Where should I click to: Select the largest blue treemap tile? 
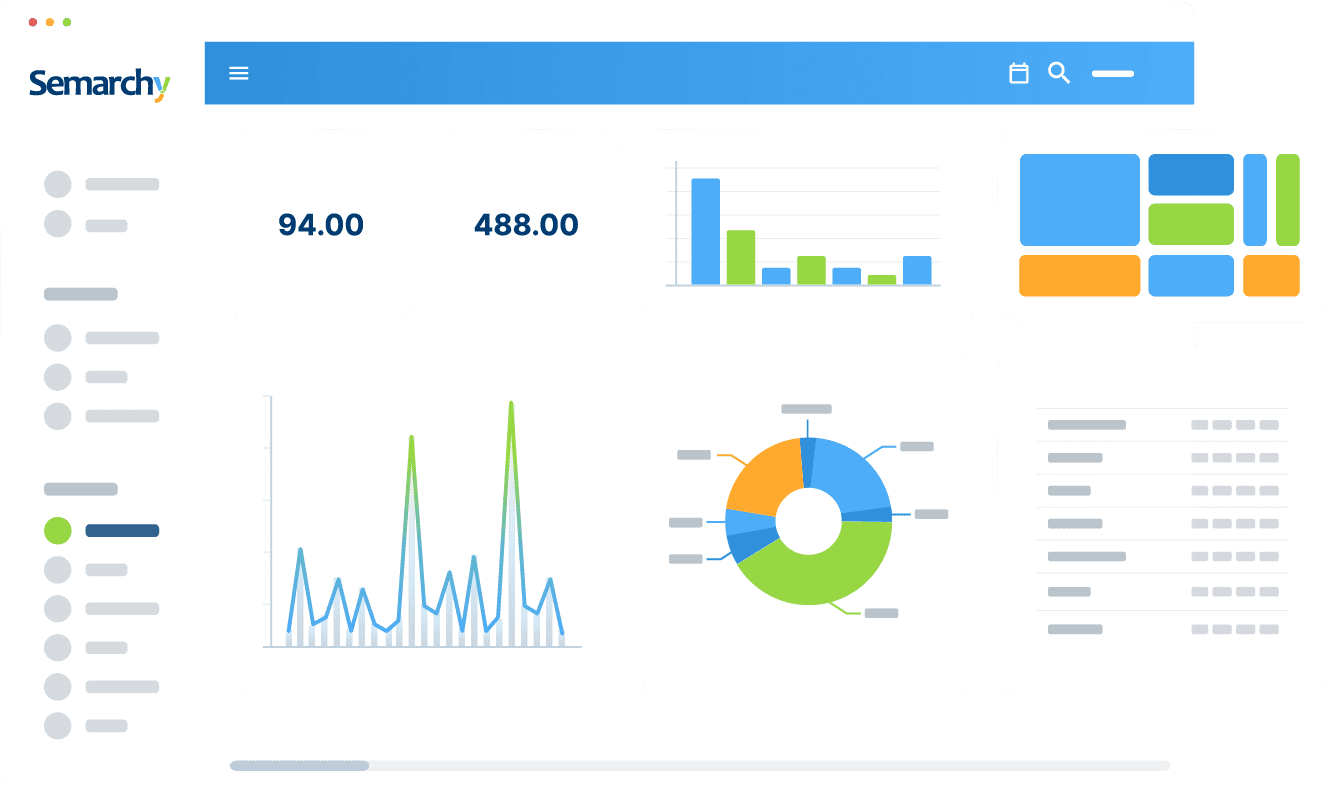(1080, 200)
